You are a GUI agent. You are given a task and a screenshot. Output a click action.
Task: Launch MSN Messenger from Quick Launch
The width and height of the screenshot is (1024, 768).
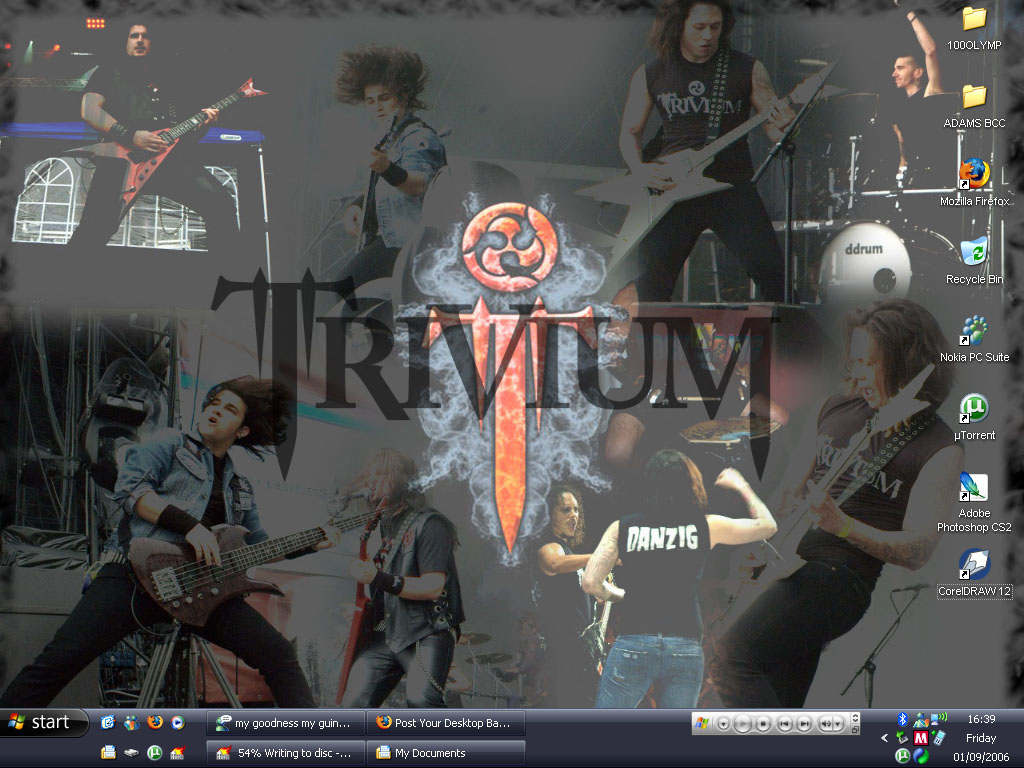pyautogui.click(x=131, y=722)
